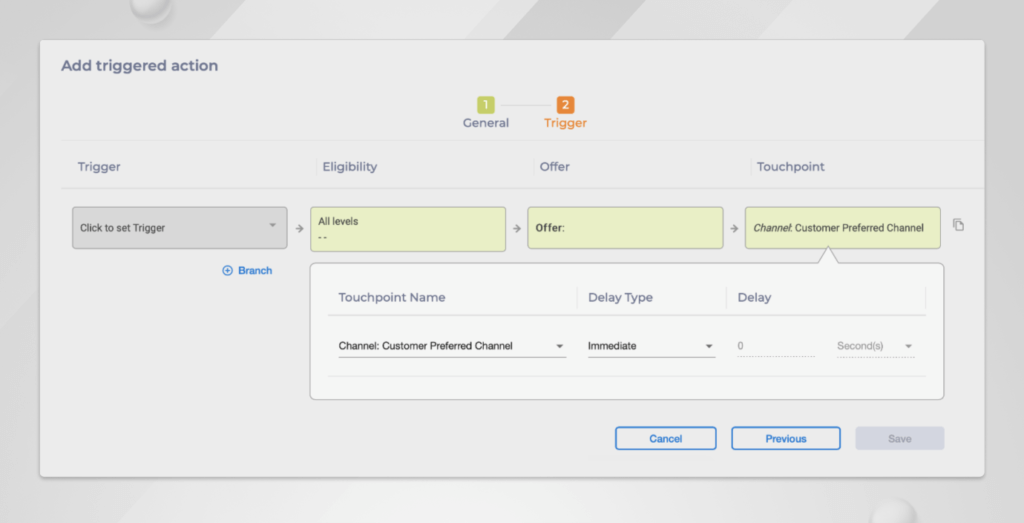Go back using the Previous button
This screenshot has width=1024, height=523.
785,438
